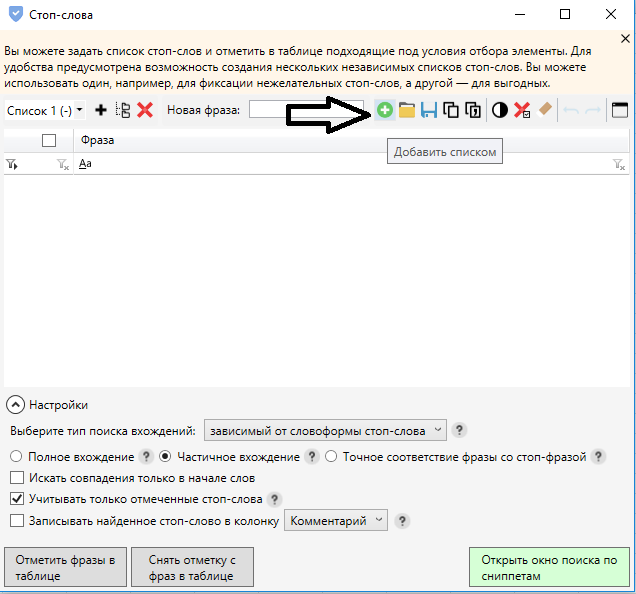Copy stop-words using the two-squares icon
636x594 pixels.
coord(451,110)
